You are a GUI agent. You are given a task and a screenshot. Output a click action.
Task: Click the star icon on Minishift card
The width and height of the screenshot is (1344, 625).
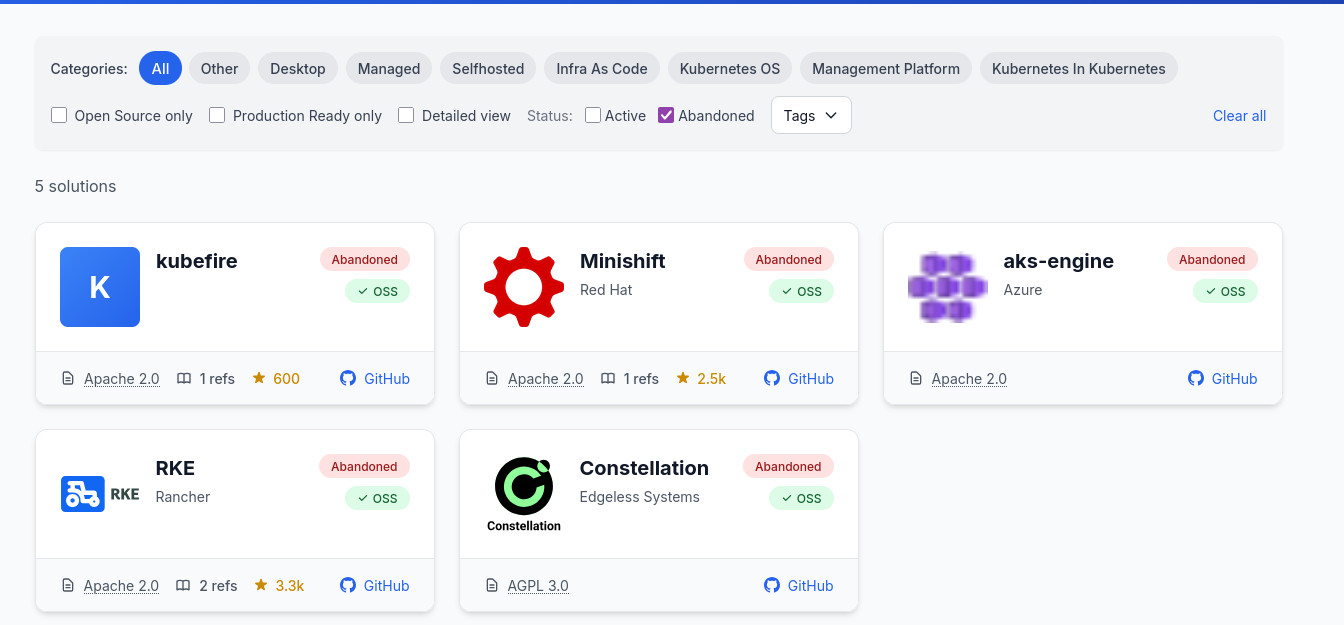point(683,379)
